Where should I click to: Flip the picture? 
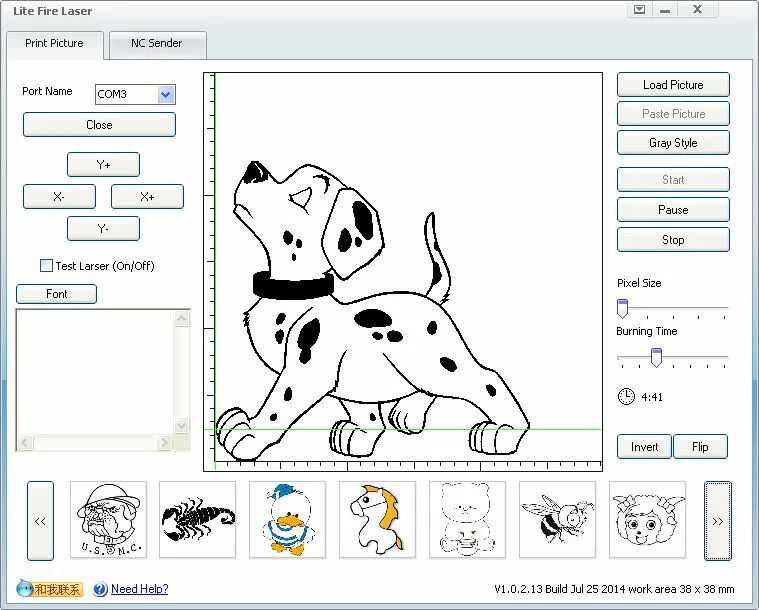click(x=700, y=446)
